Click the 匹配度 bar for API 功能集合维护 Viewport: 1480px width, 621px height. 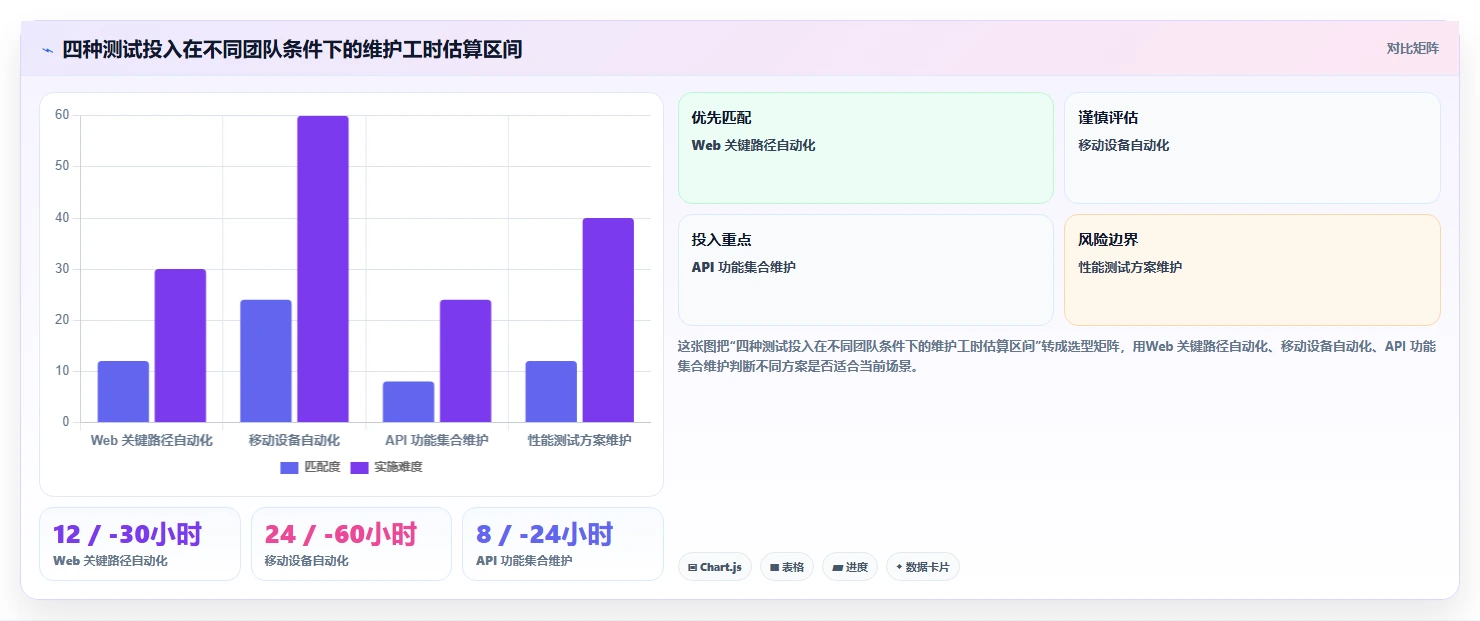[x=408, y=401]
